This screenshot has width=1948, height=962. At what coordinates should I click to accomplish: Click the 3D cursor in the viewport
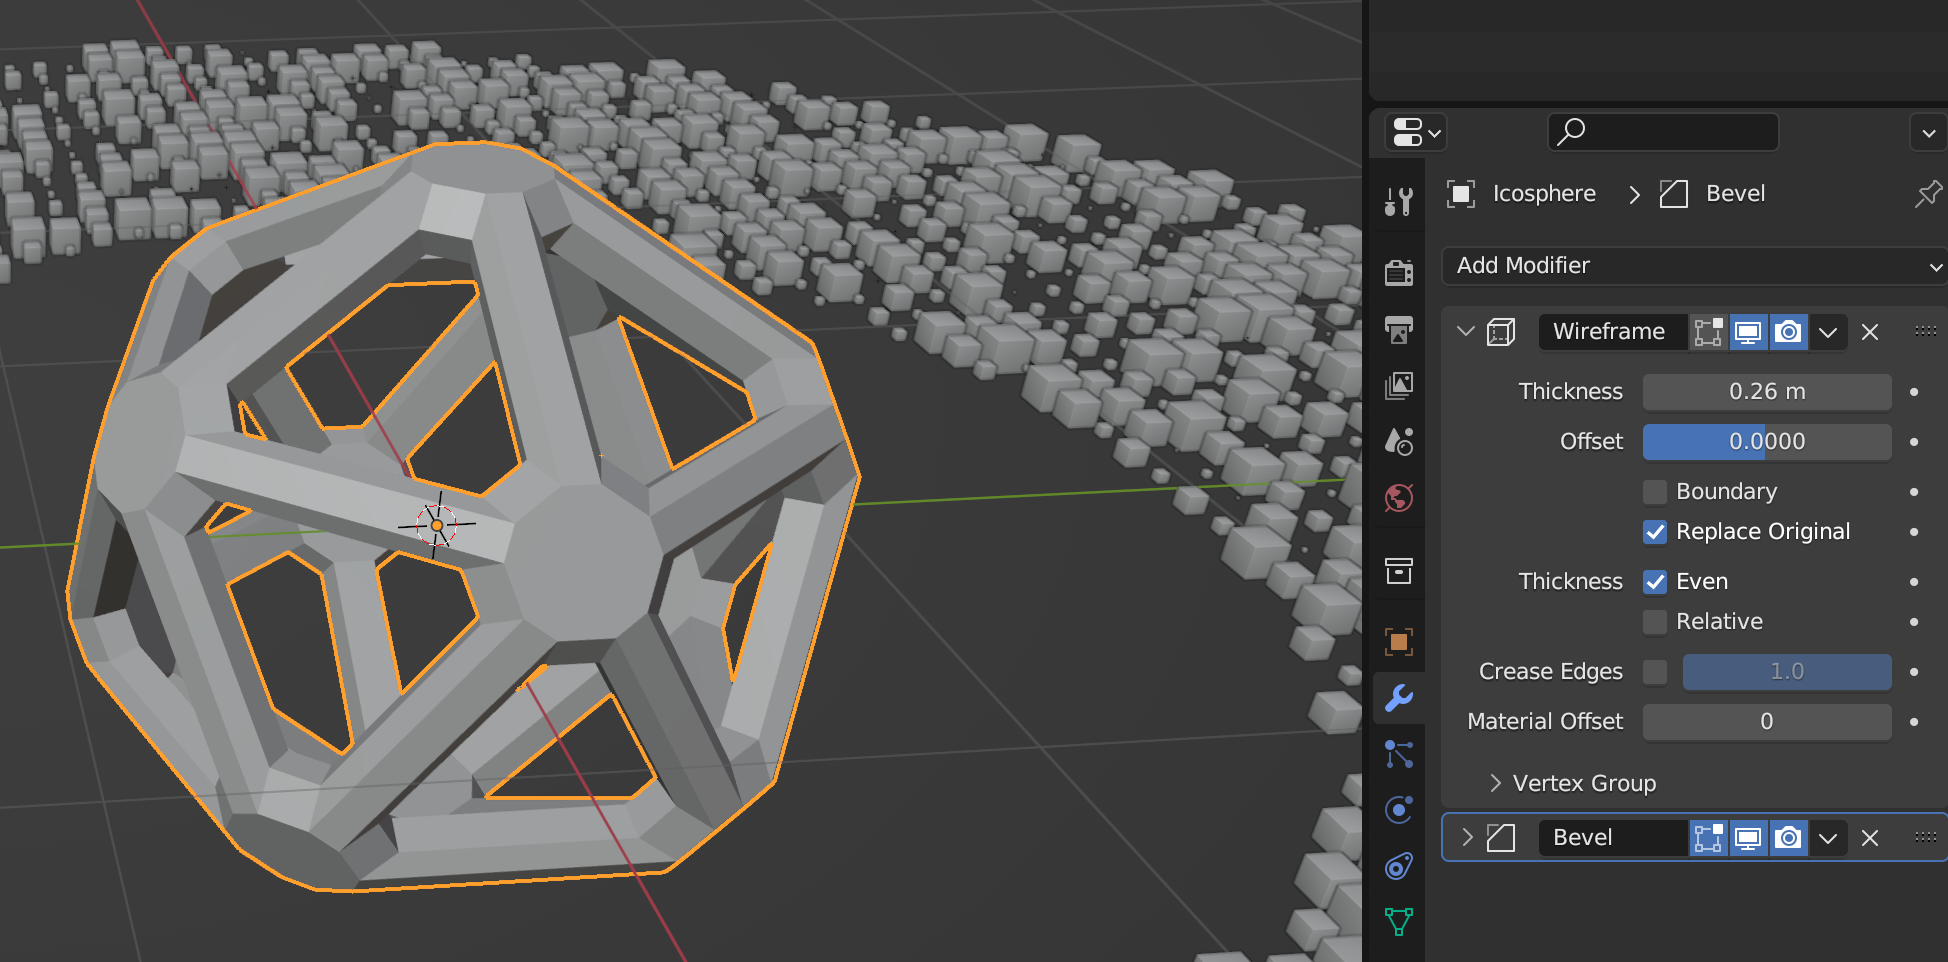point(437,525)
